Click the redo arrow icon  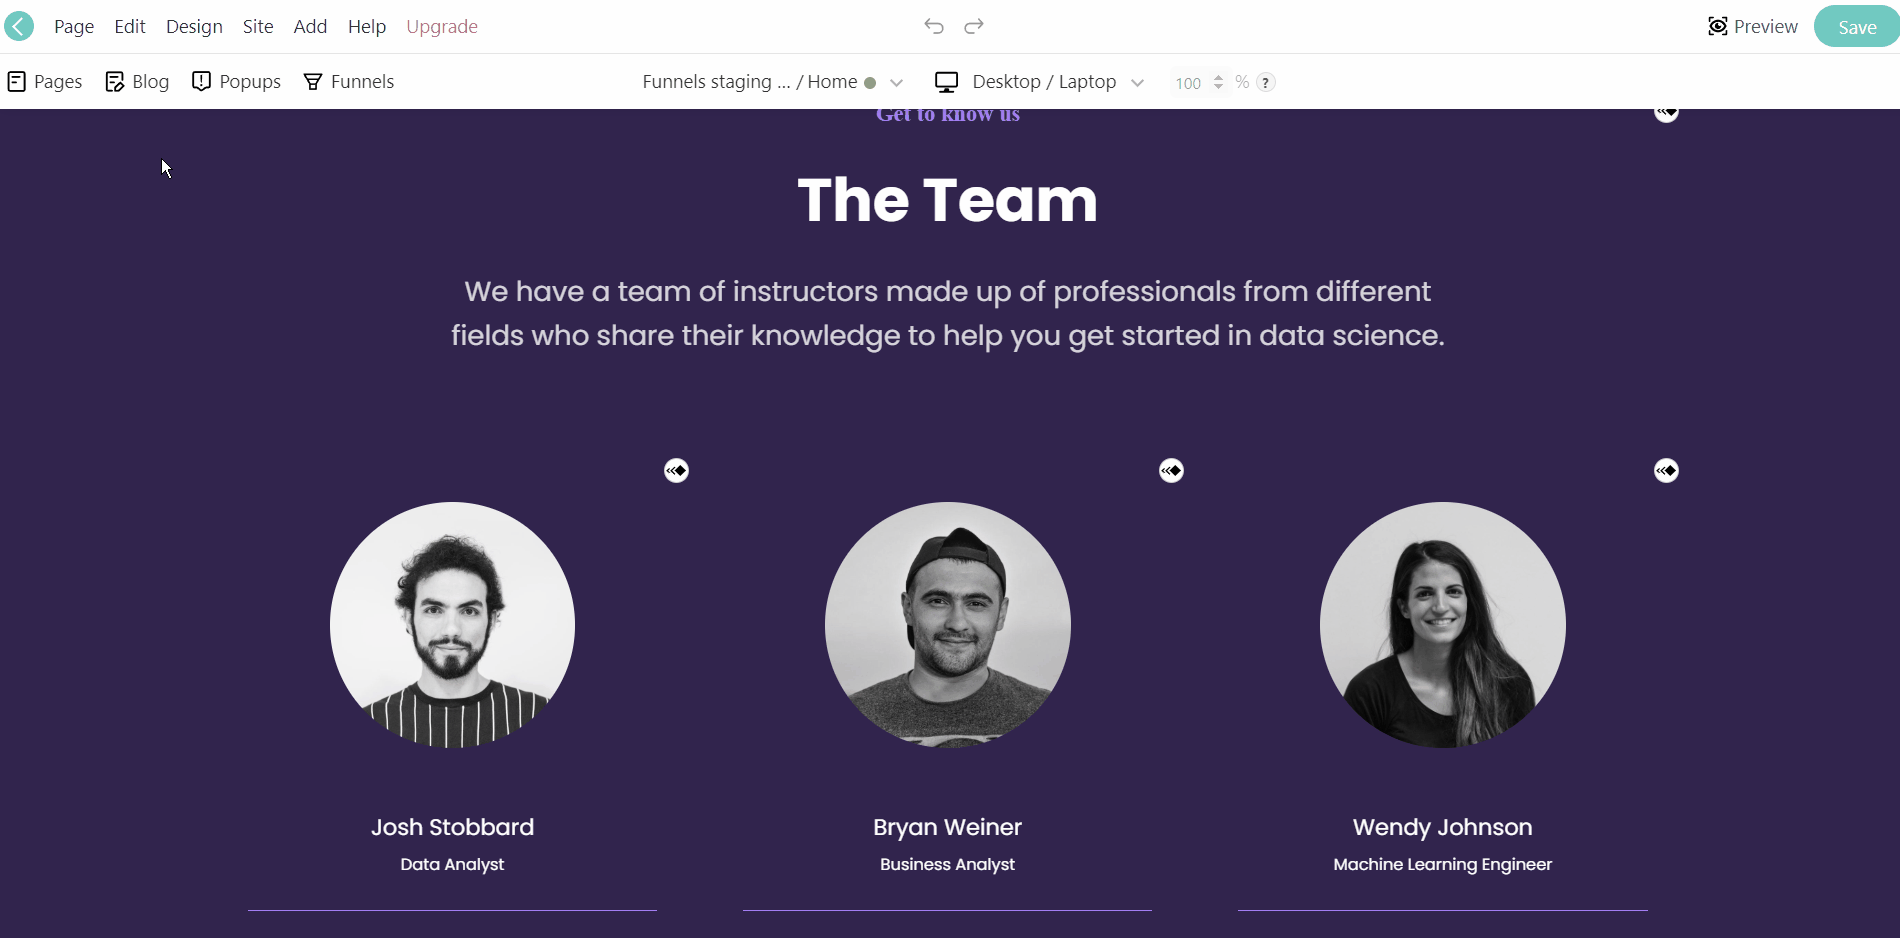point(974,26)
